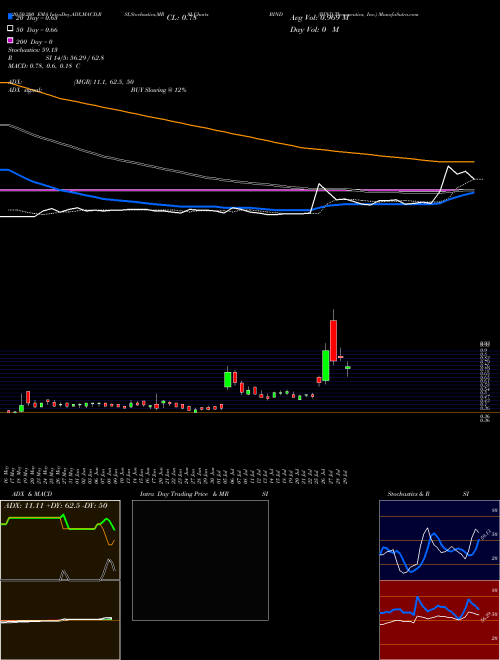Click the red-background RSI chart
The width and height of the screenshot is (500, 660).
[x=439, y=620]
